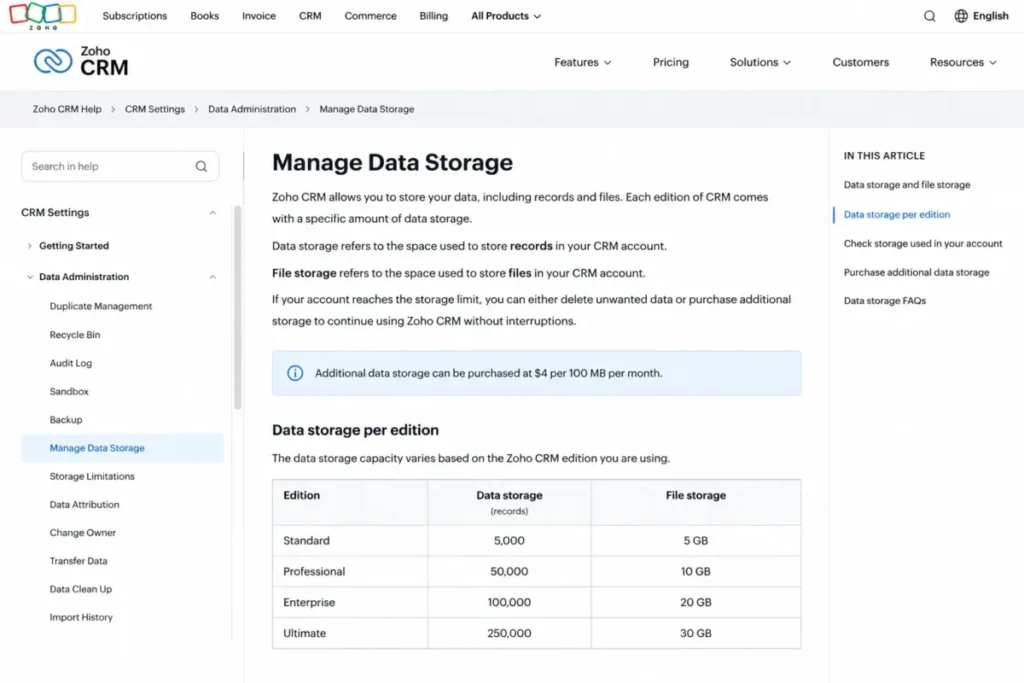Screen dimensions: 1024x683
Task: Open Audit Log in sidebar
Action: [71, 363]
